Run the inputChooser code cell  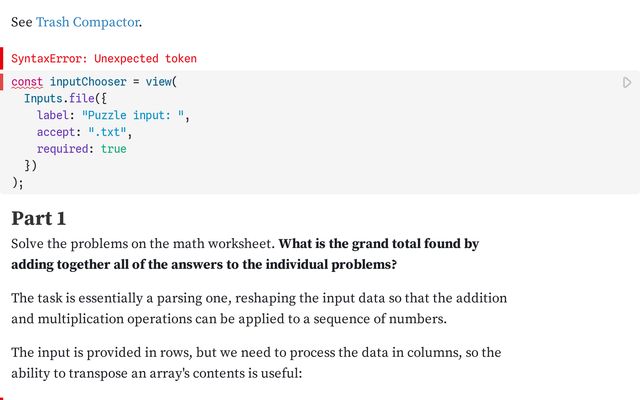click(627, 82)
